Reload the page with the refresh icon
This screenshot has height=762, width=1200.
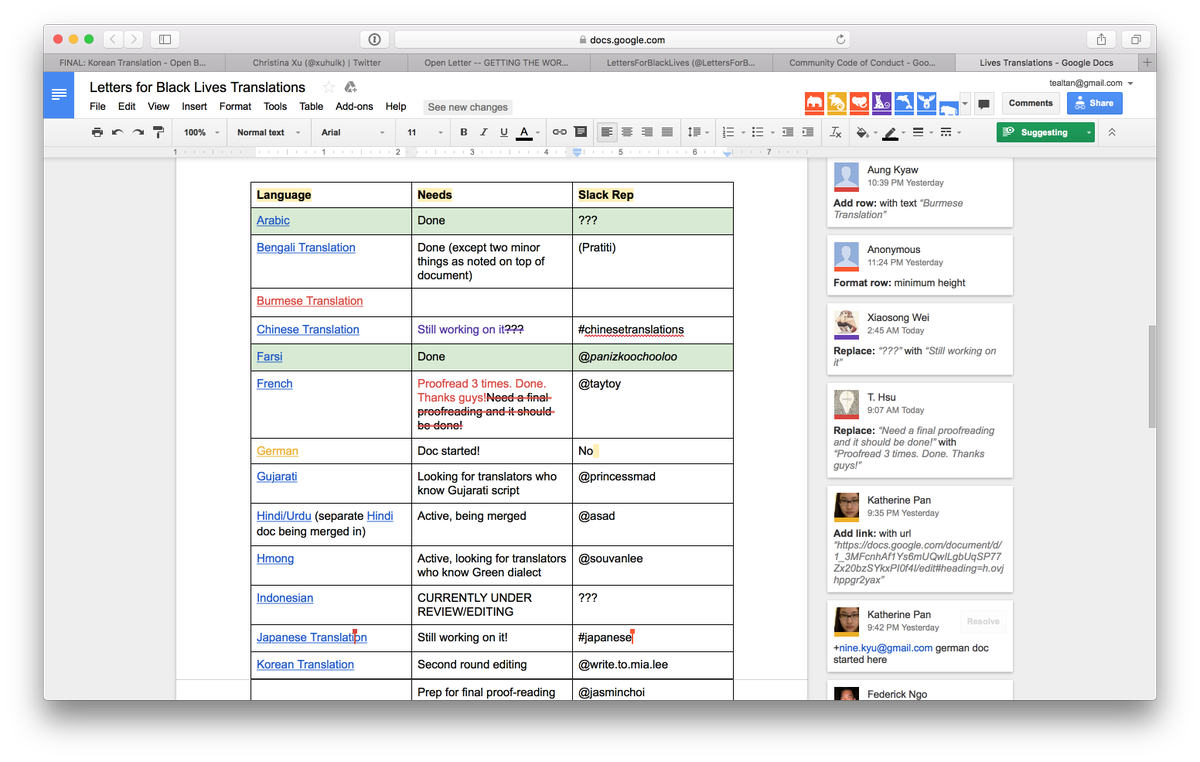coord(841,40)
